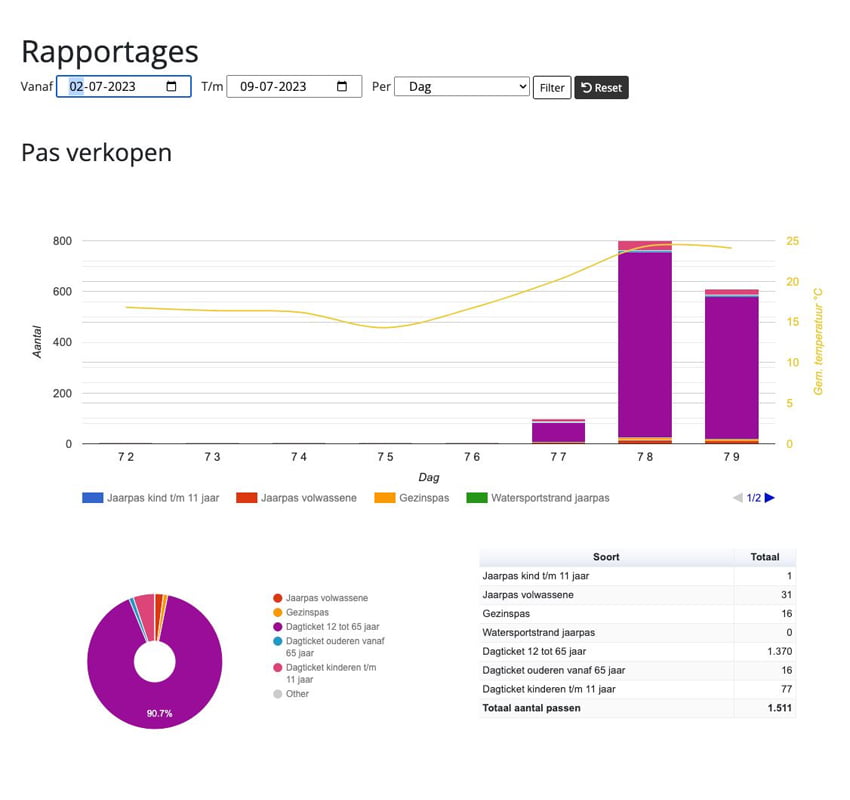Image resolution: width=850 pixels, height=800 pixels.
Task: Go to previous chart legend page
Action: [x=738, y=498]
